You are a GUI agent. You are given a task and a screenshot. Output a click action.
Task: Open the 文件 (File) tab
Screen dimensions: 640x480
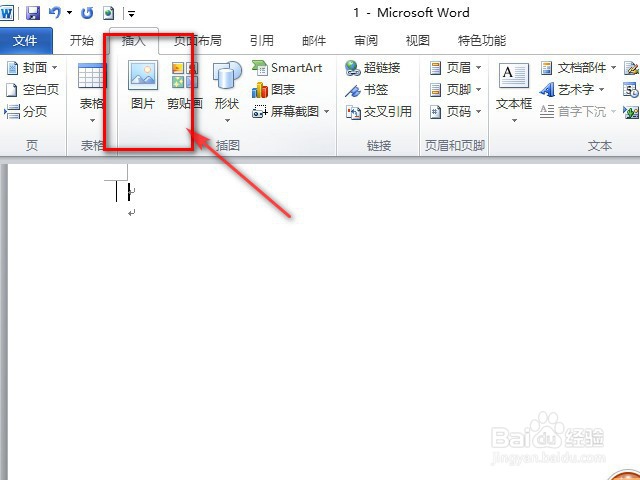25,40
